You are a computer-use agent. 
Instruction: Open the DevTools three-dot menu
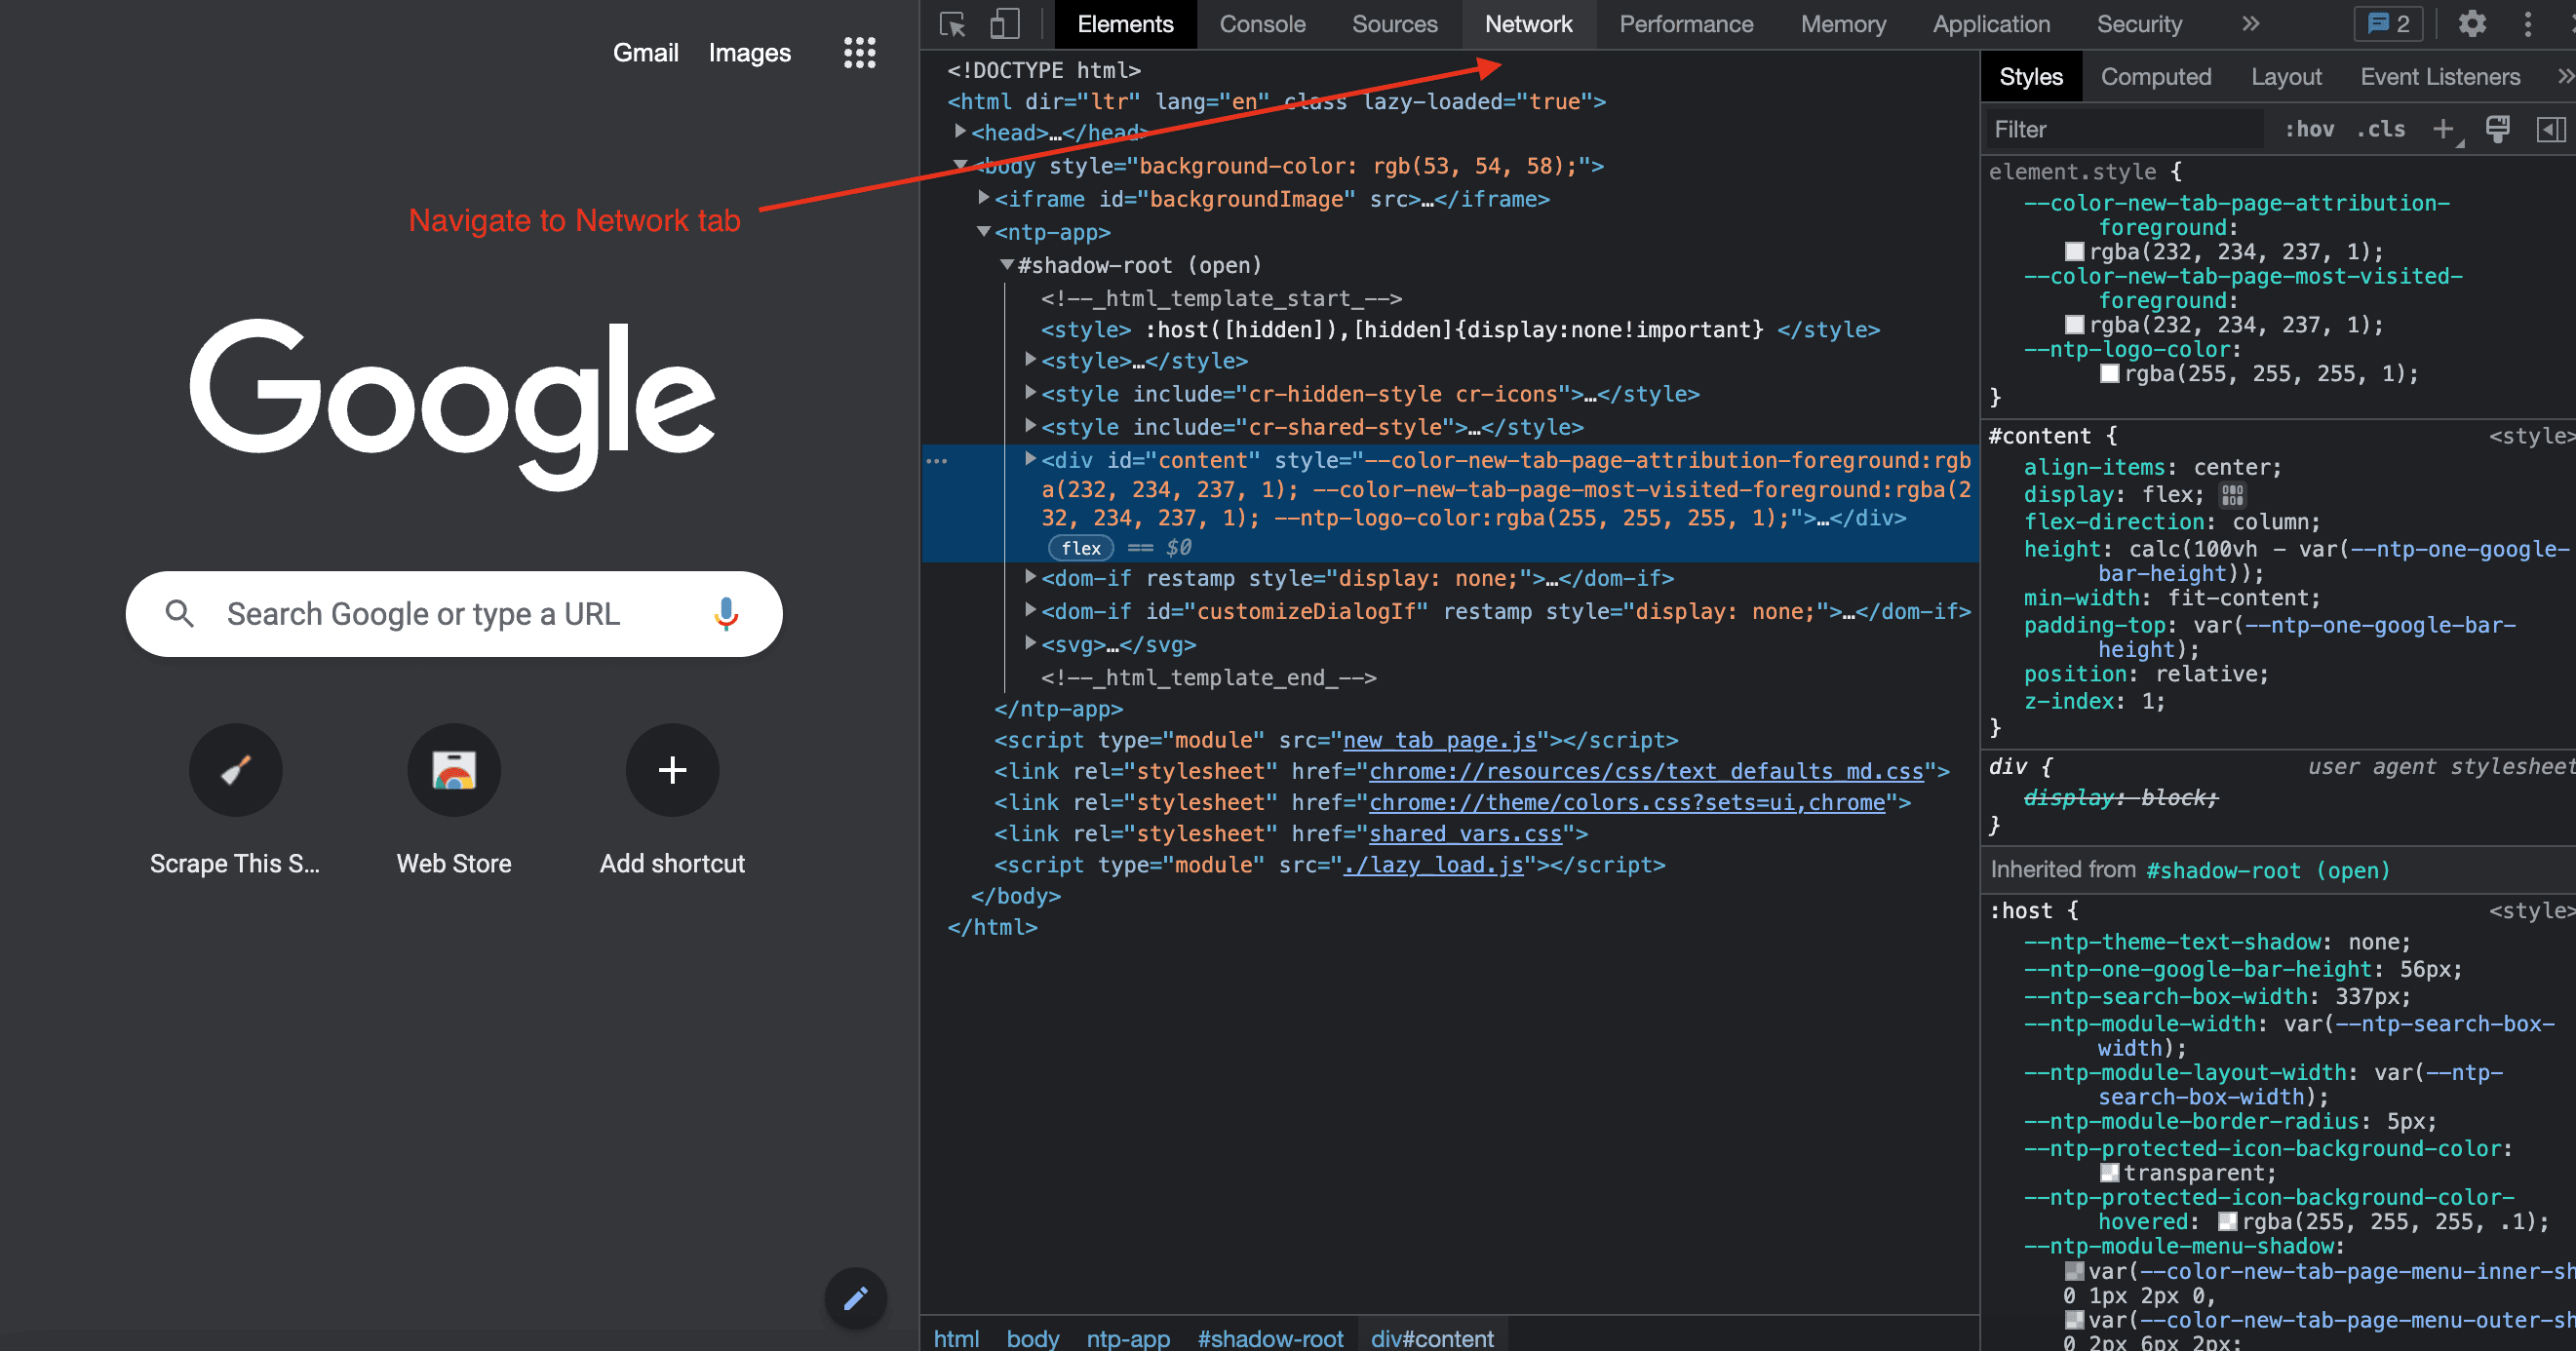point(2528,24)
